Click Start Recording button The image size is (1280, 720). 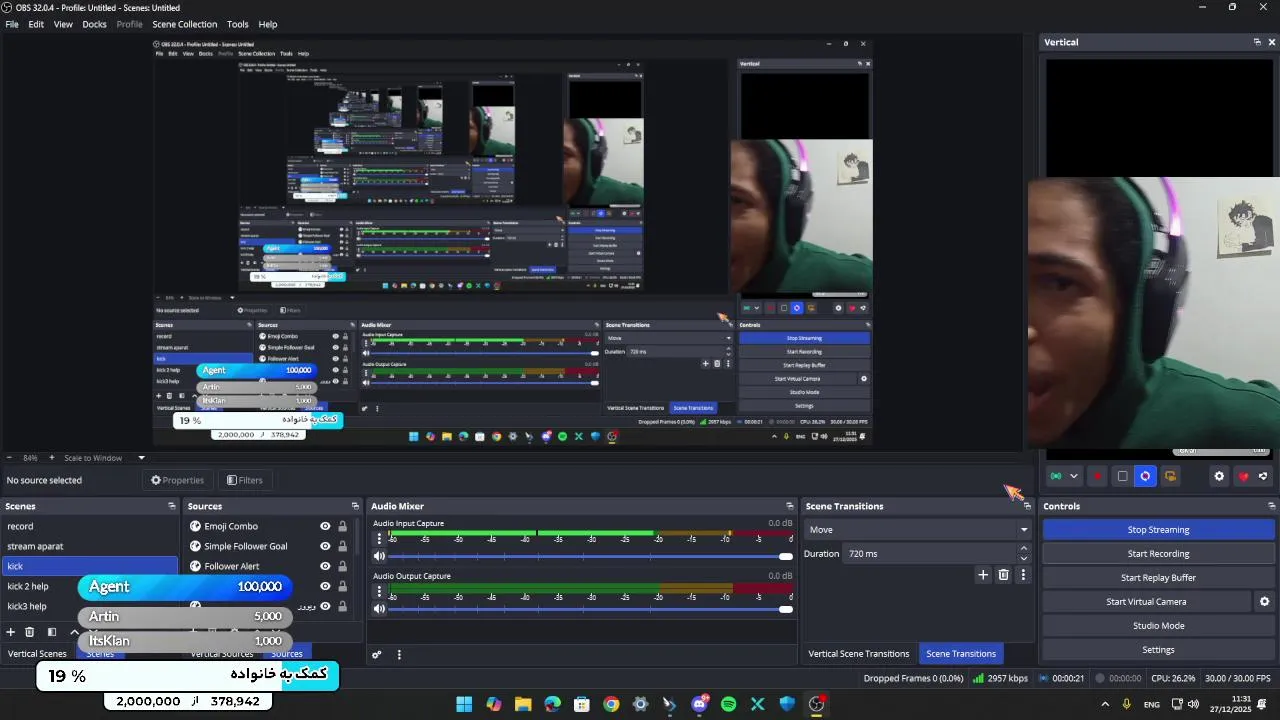[x=1158, y=554]
